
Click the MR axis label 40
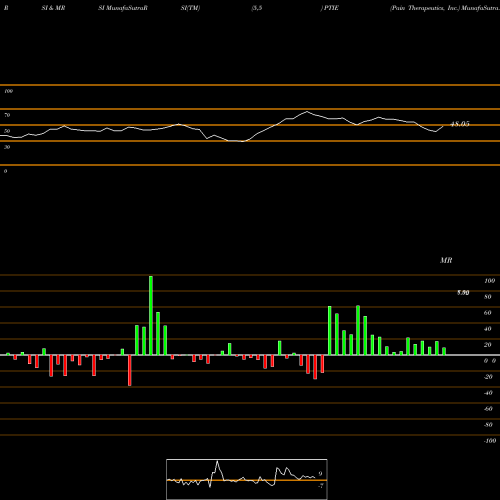(x=488, y=329)
